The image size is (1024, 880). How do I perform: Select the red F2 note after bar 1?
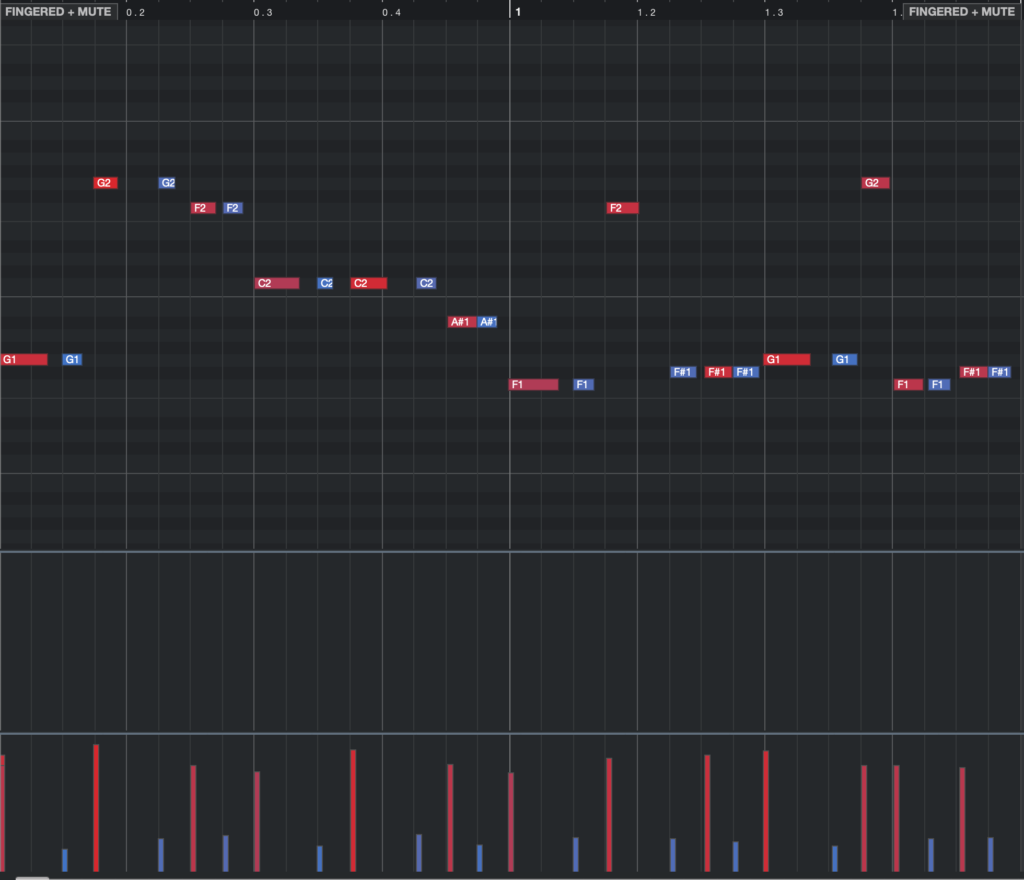tap(622, 208)
